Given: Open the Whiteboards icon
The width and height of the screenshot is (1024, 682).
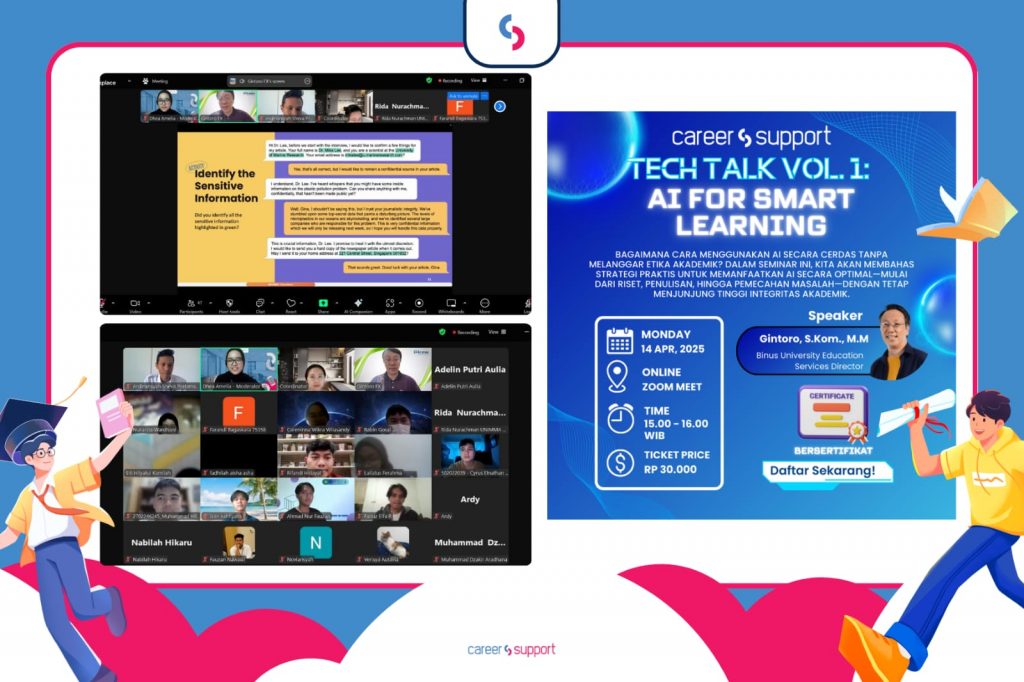Looking at the screenshot, I should (x=451, y=303).
